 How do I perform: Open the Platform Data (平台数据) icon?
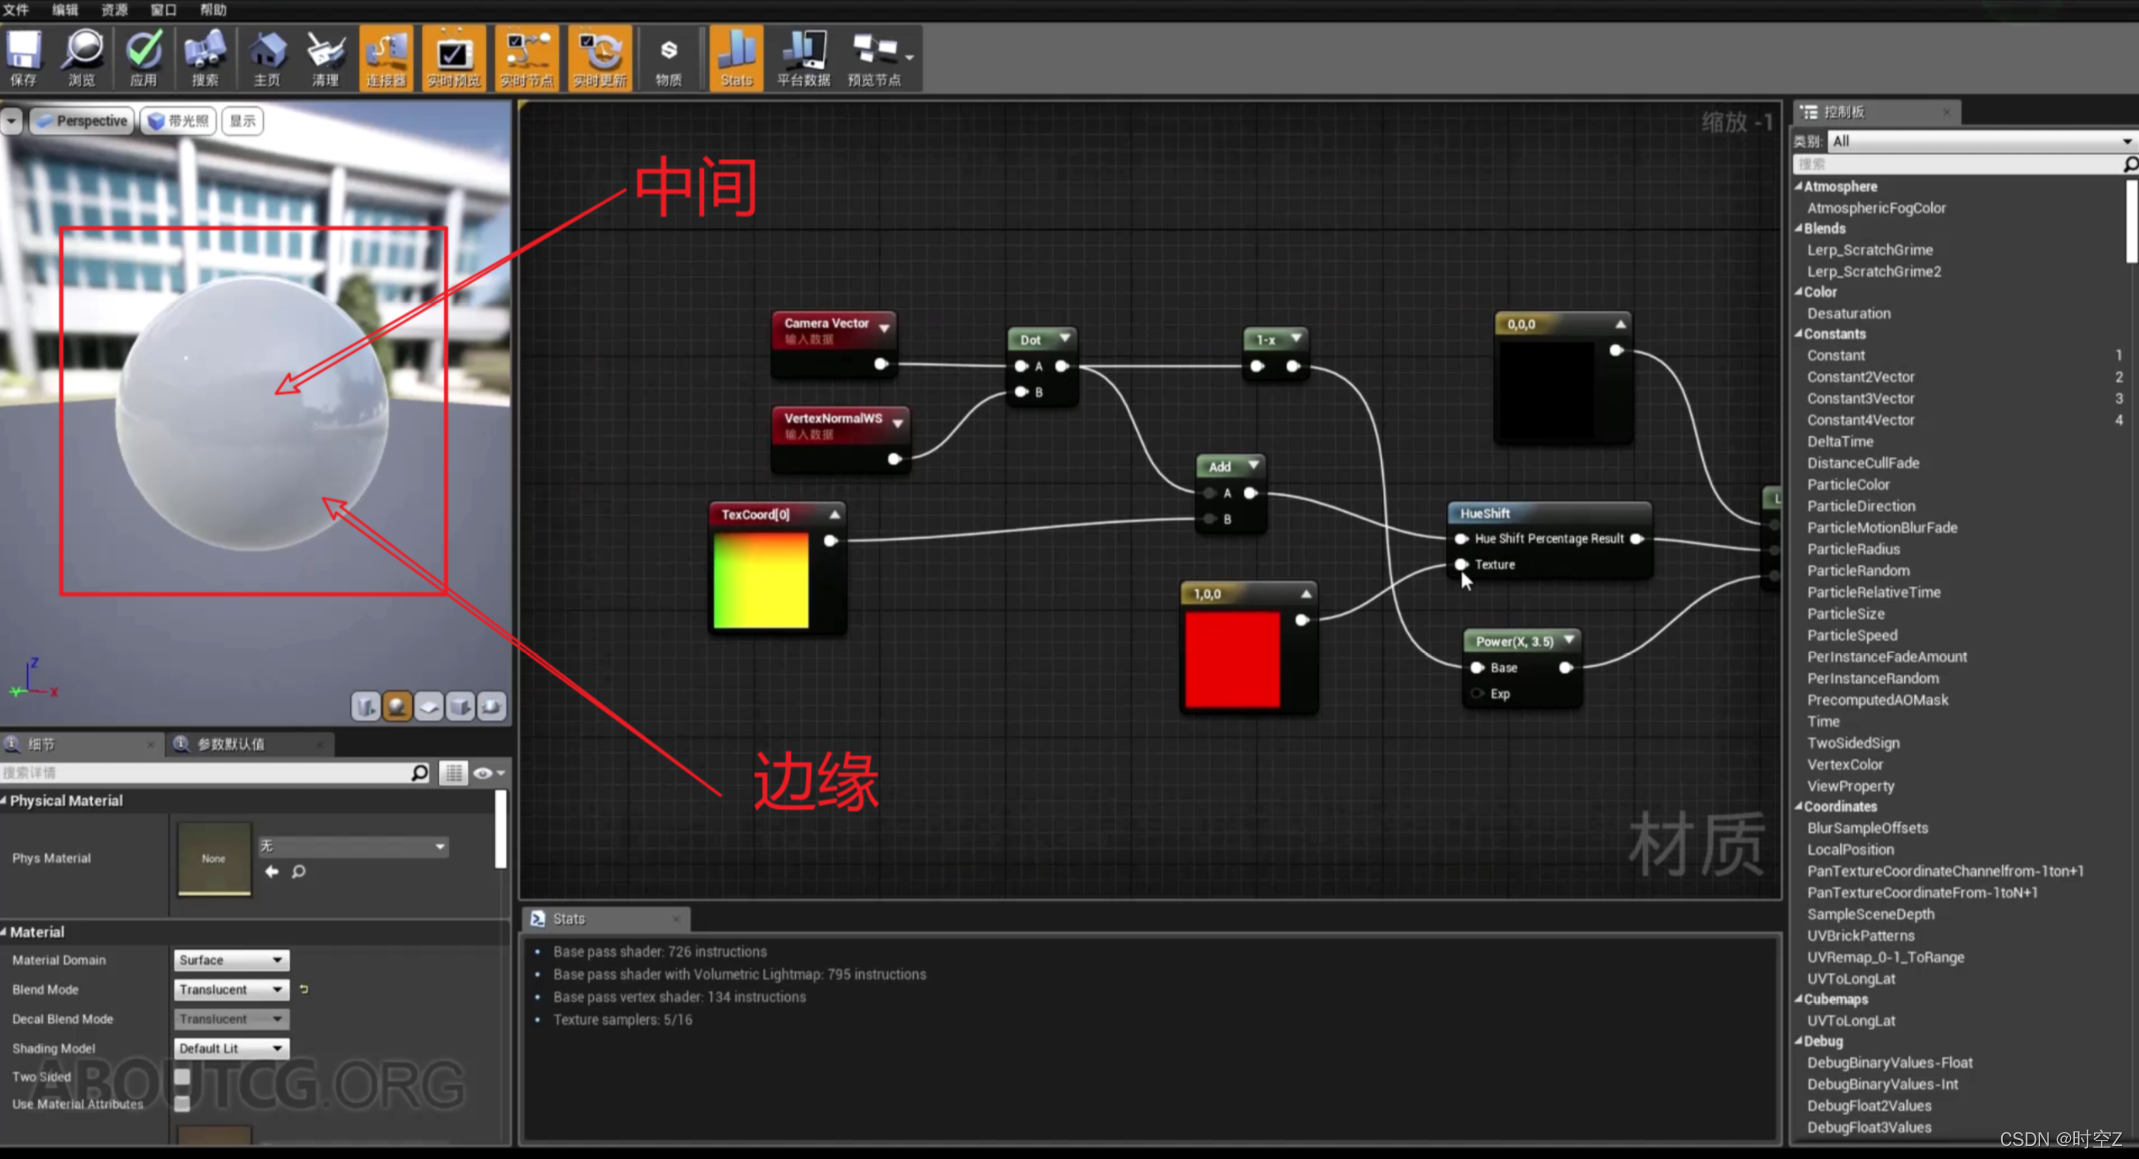click(803, 58)
